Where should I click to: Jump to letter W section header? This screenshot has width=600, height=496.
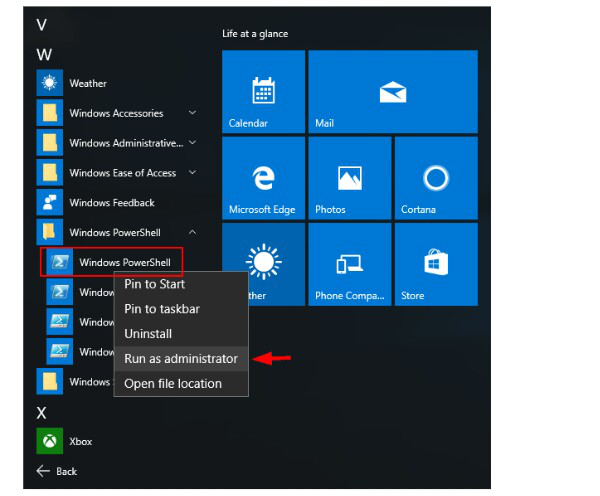[x=44, y=54]
